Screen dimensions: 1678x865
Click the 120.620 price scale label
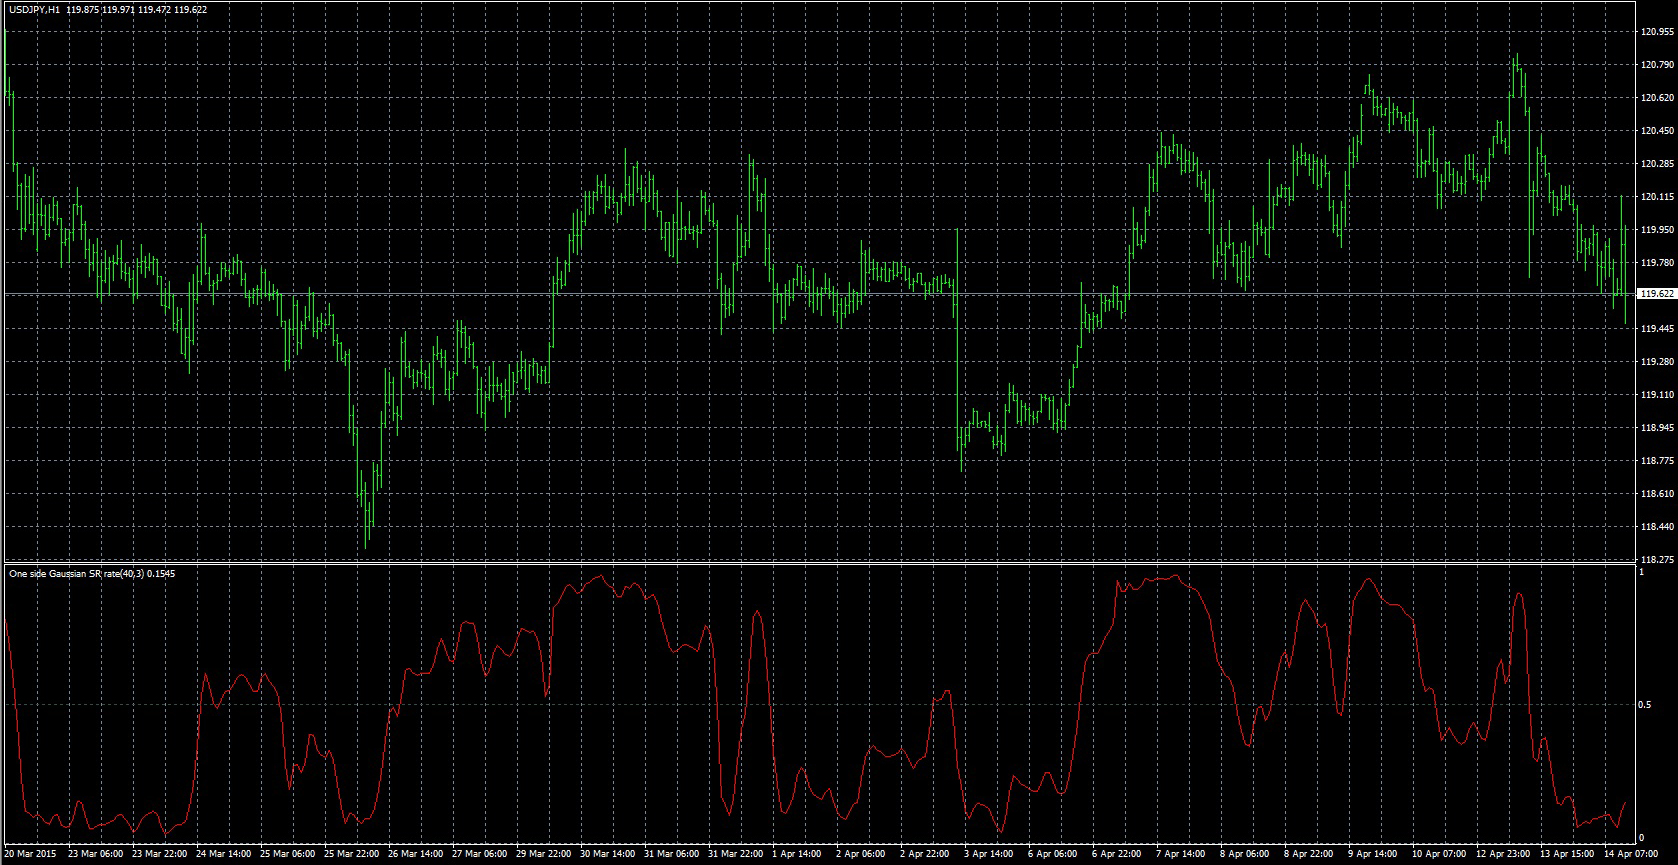point(1657,97)
